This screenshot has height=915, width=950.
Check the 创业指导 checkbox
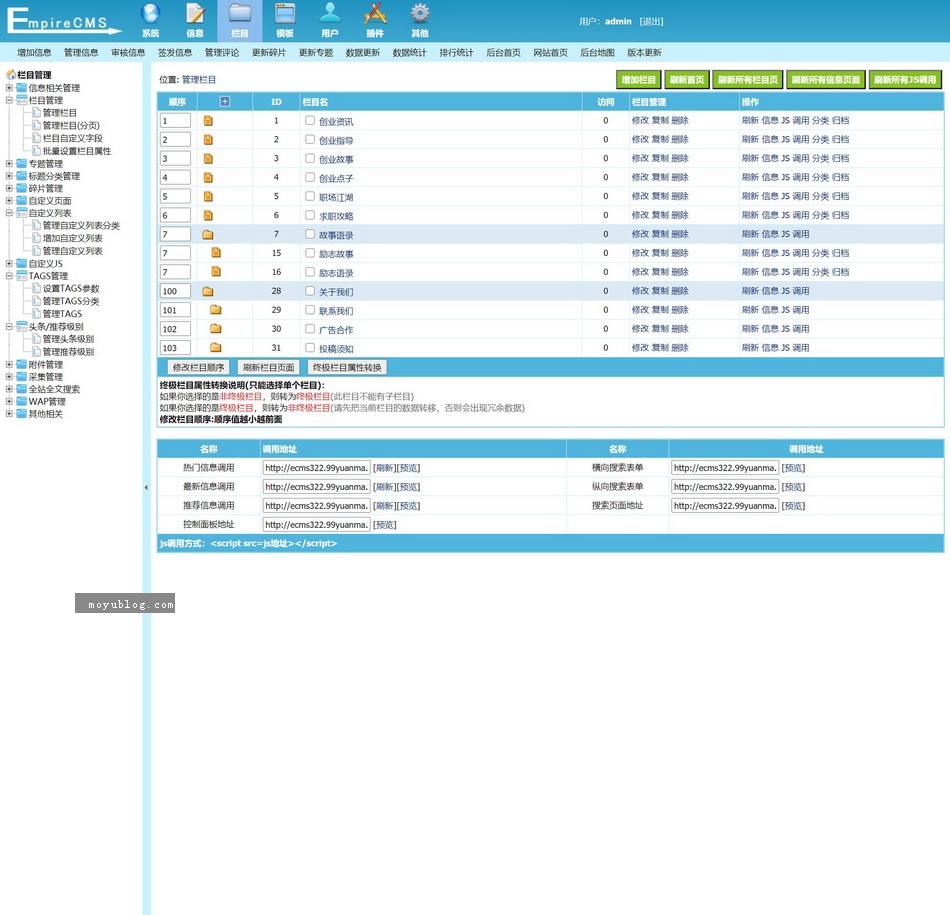[310, 139]
